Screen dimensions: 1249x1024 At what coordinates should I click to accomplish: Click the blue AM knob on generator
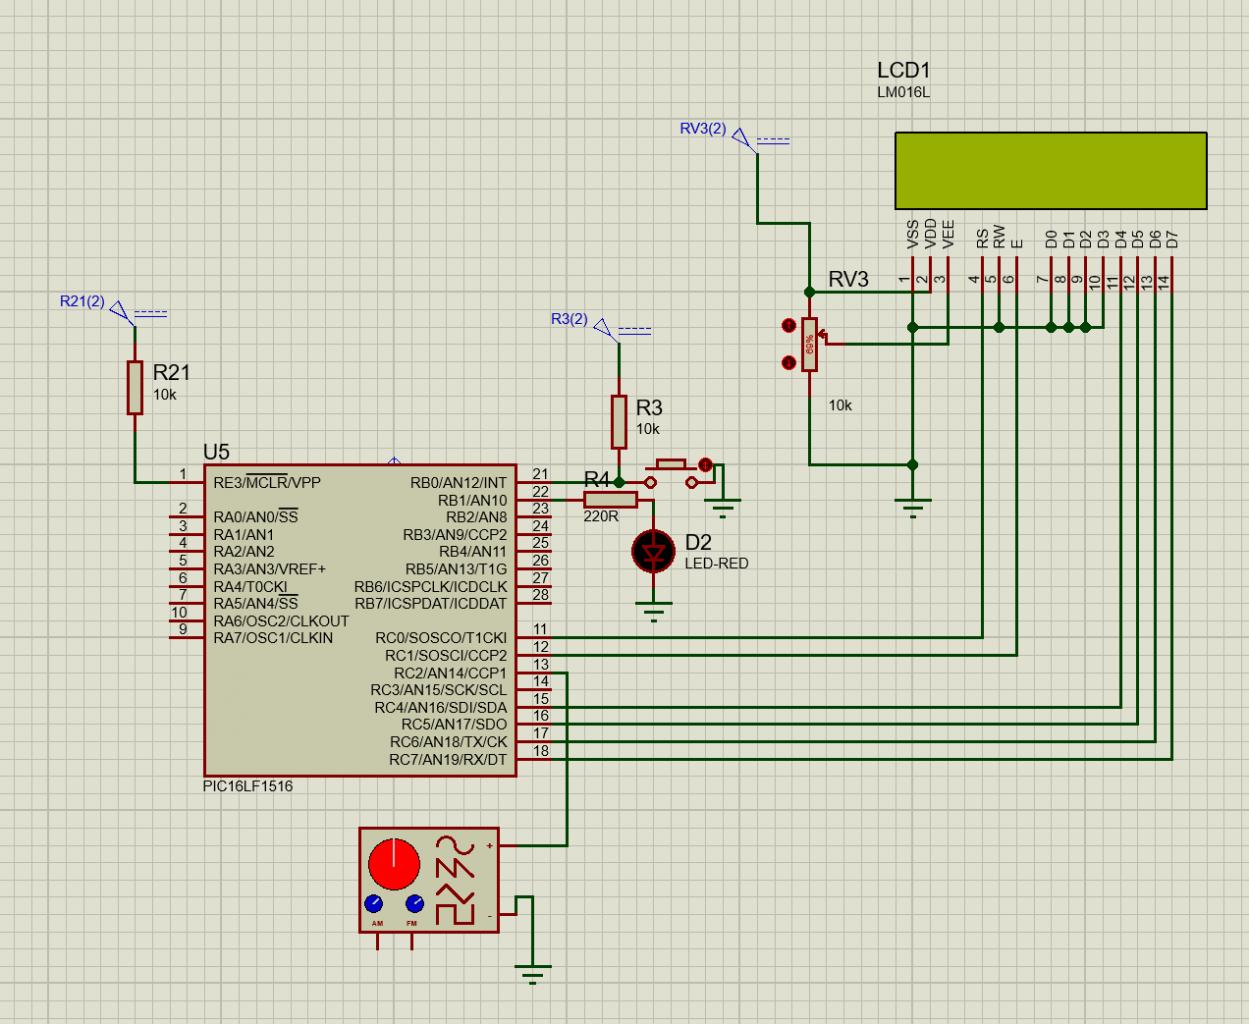(374, 904)
